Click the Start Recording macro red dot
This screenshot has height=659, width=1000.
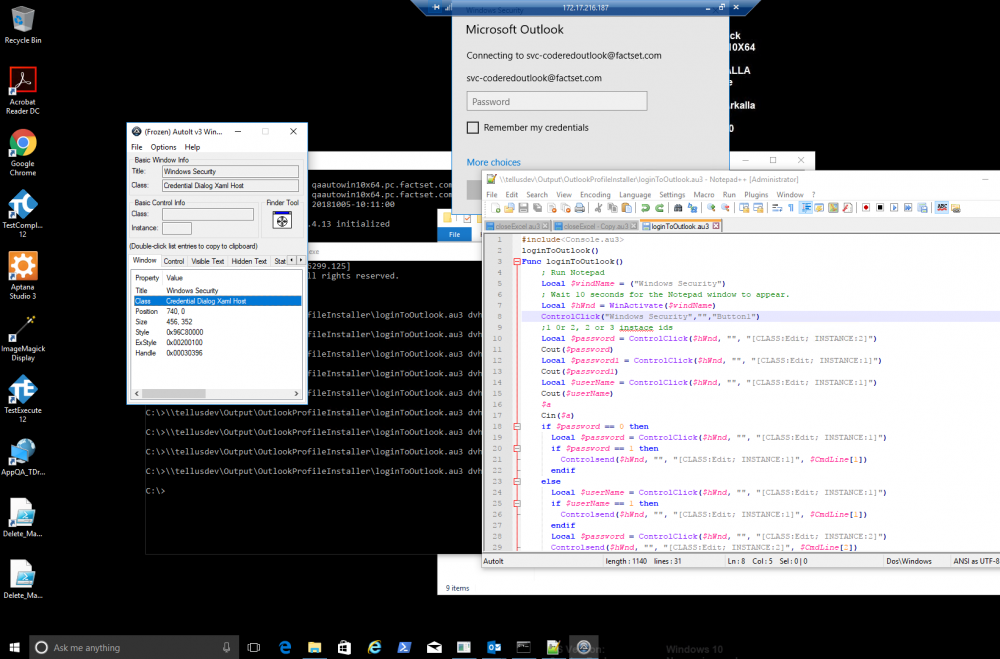(865, 208)
